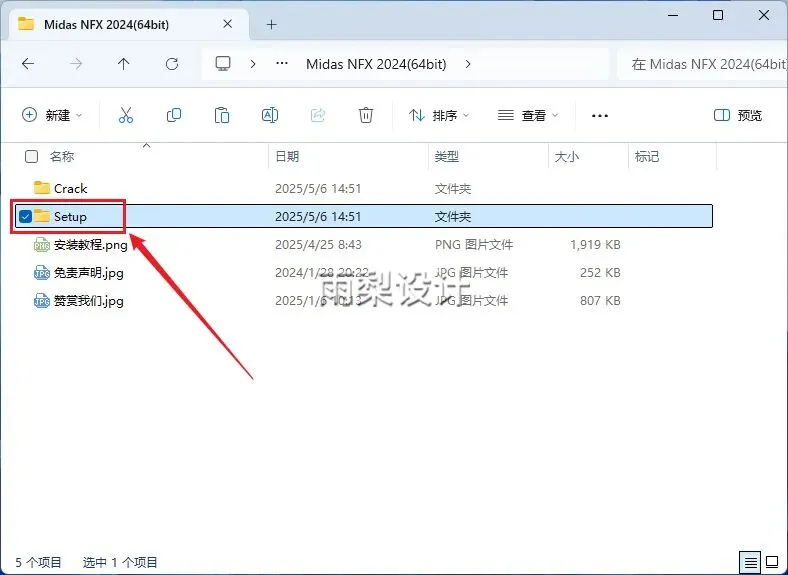Open the 新建 dropdown menu

(52, 115)
